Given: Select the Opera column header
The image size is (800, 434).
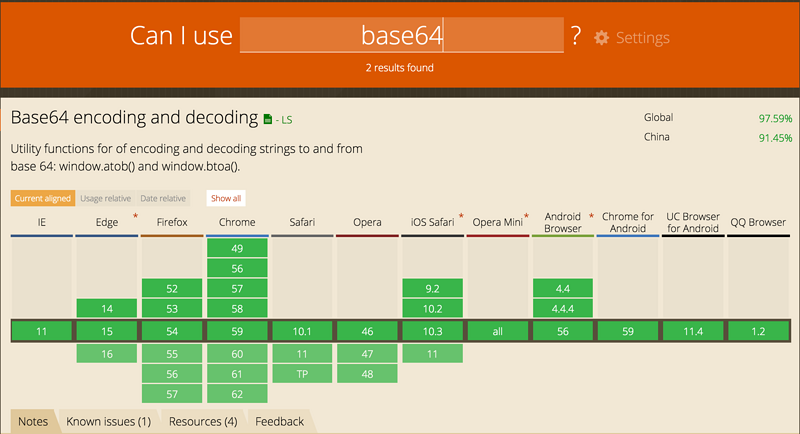Looking at the screenshot, I should pos(367,222).
